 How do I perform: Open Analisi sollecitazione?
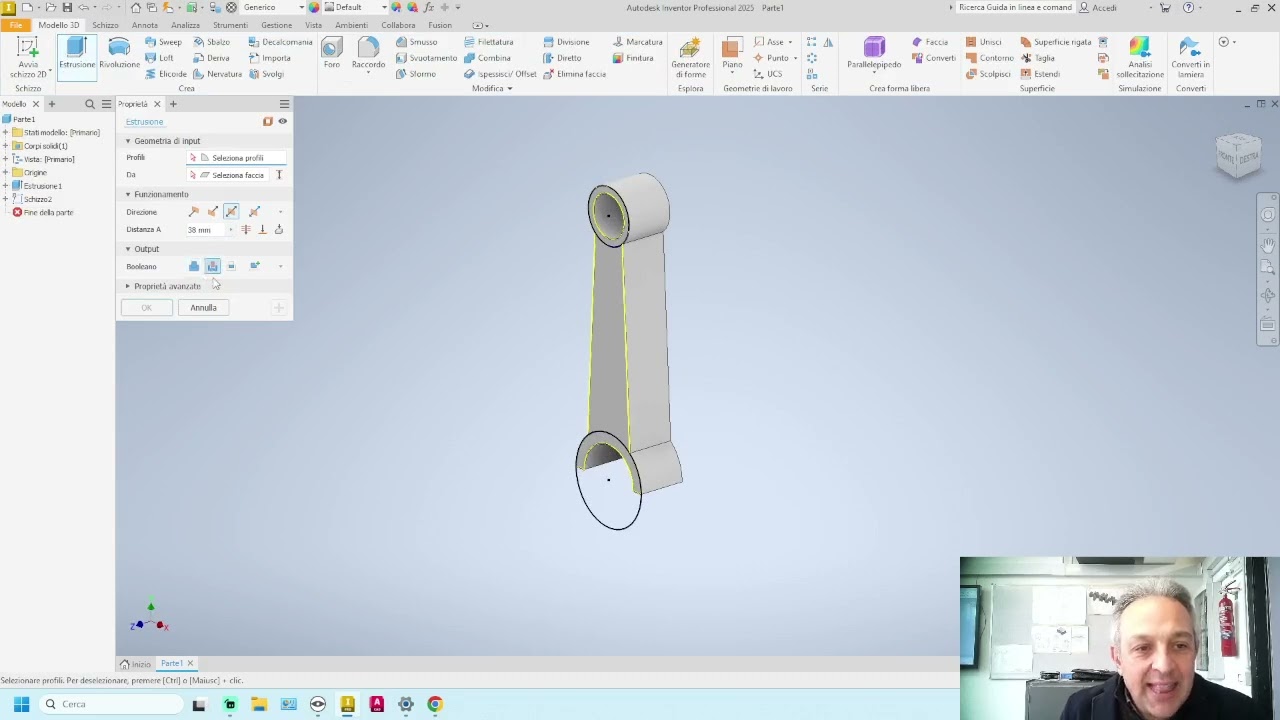(1140, 57)
